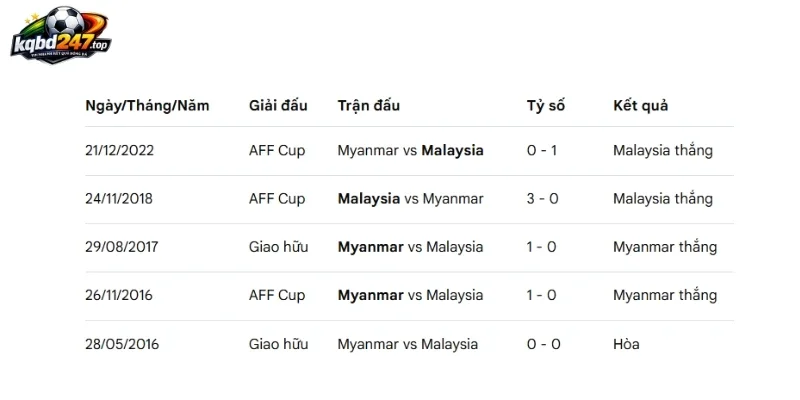Click the Trận đấu column header
The height and width of the screenshot is (400, 800).
(x=368, y=106)
